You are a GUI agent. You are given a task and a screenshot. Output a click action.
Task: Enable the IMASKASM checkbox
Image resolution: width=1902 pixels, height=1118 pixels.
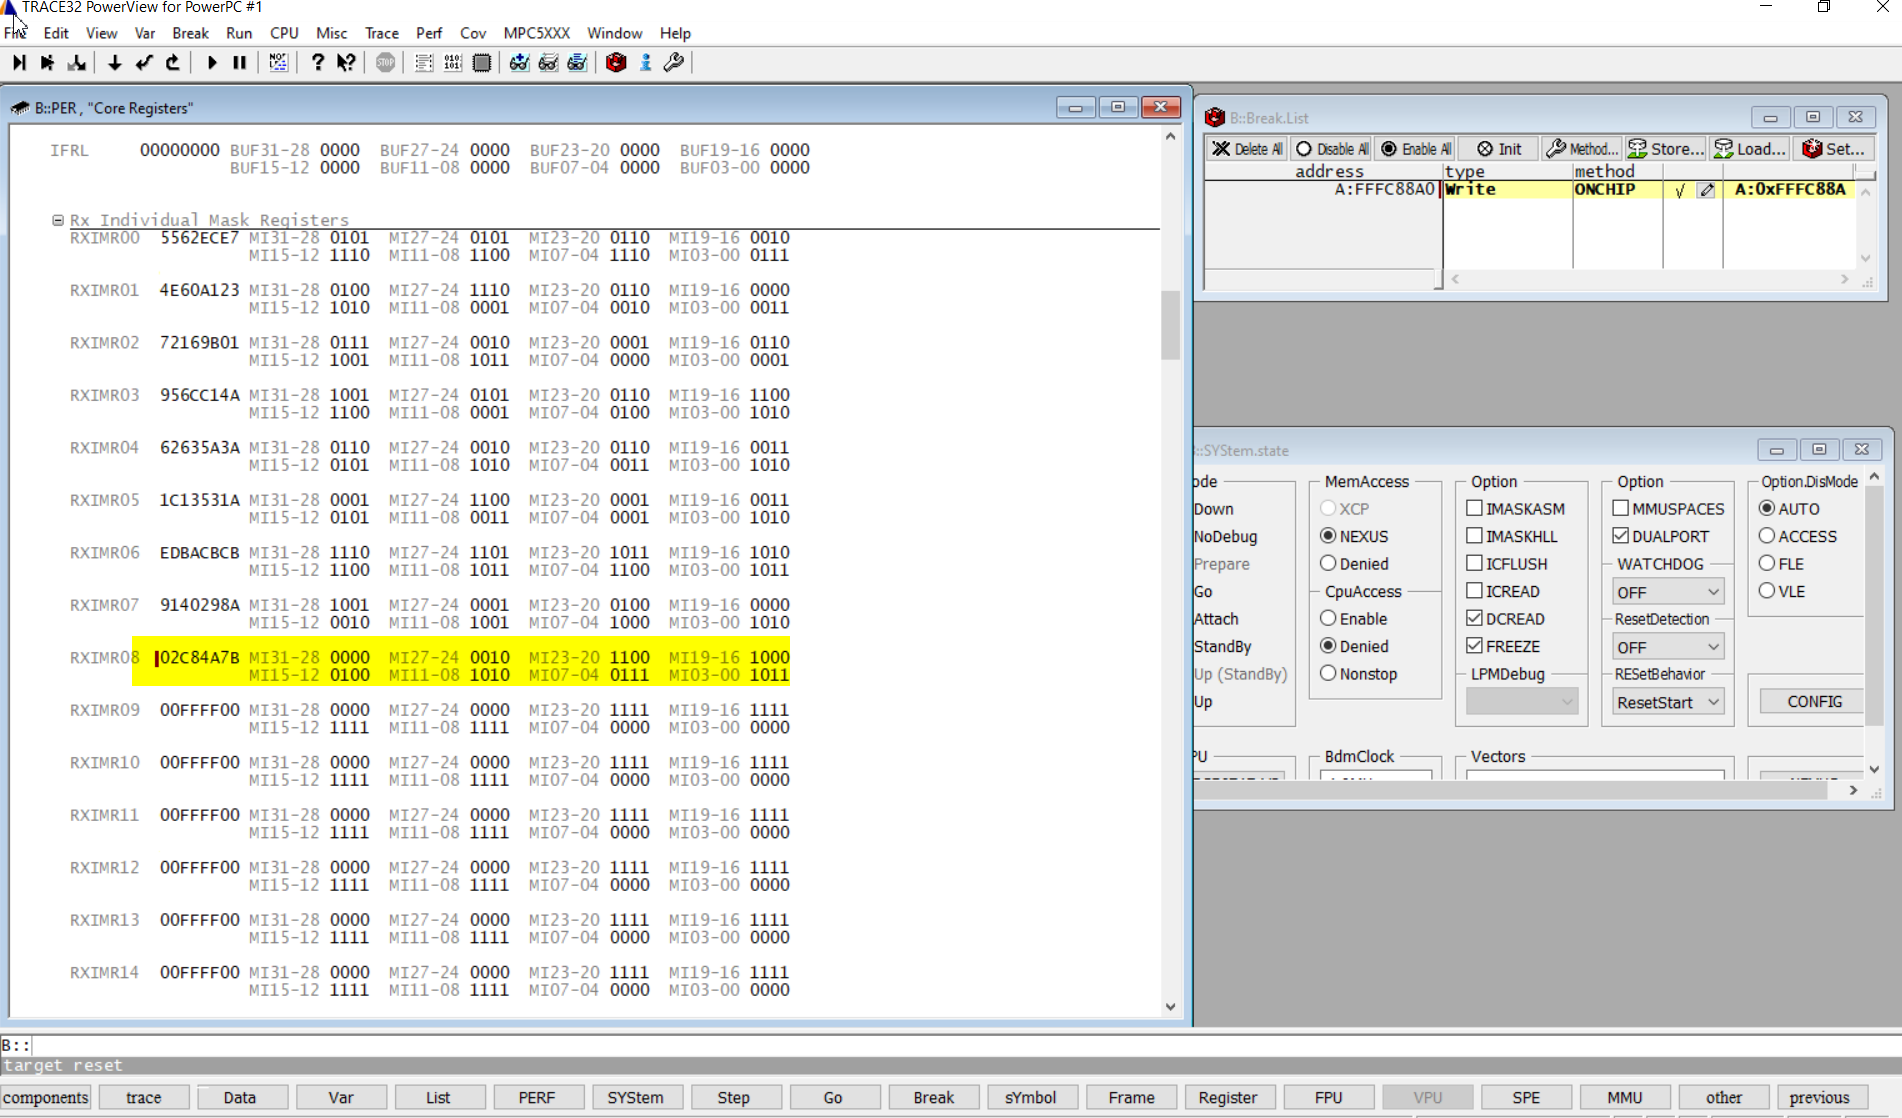1475,508
